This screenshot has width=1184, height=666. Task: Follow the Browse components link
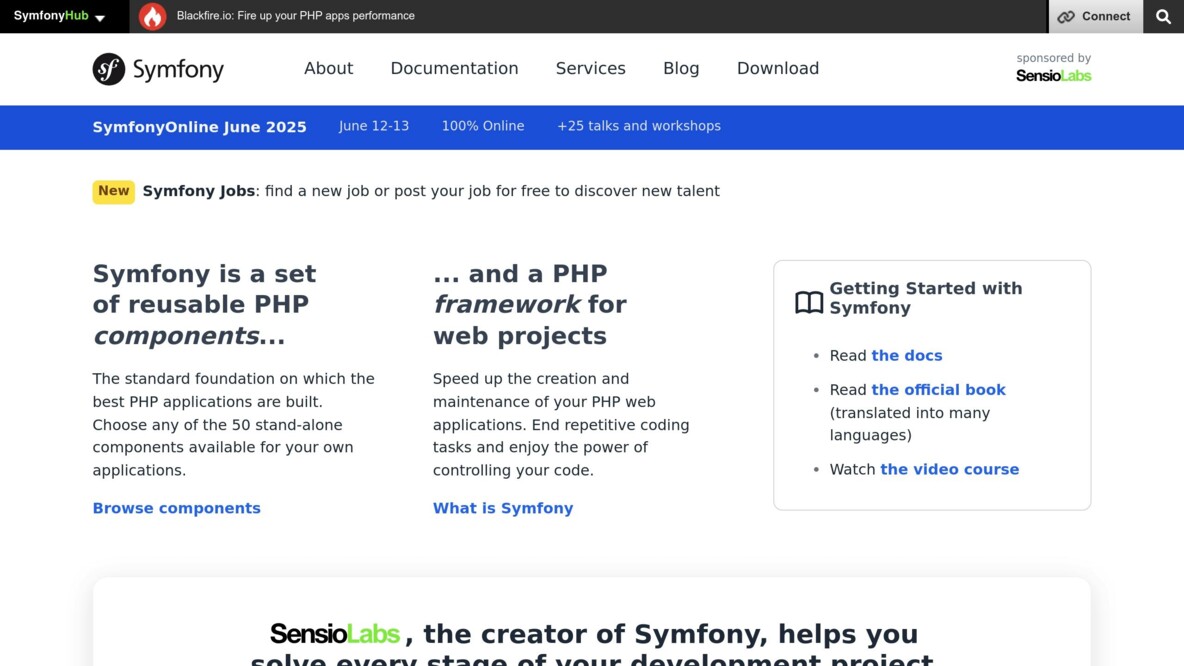pos(177,508)
